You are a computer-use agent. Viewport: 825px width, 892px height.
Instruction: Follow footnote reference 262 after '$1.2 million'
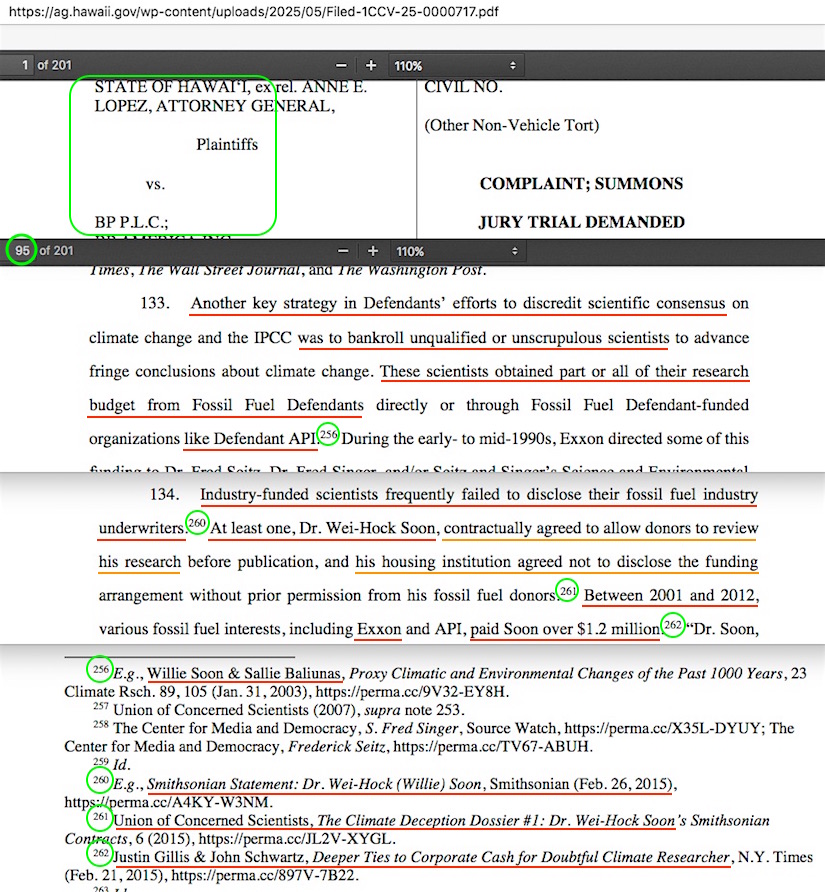pos(672,625)
